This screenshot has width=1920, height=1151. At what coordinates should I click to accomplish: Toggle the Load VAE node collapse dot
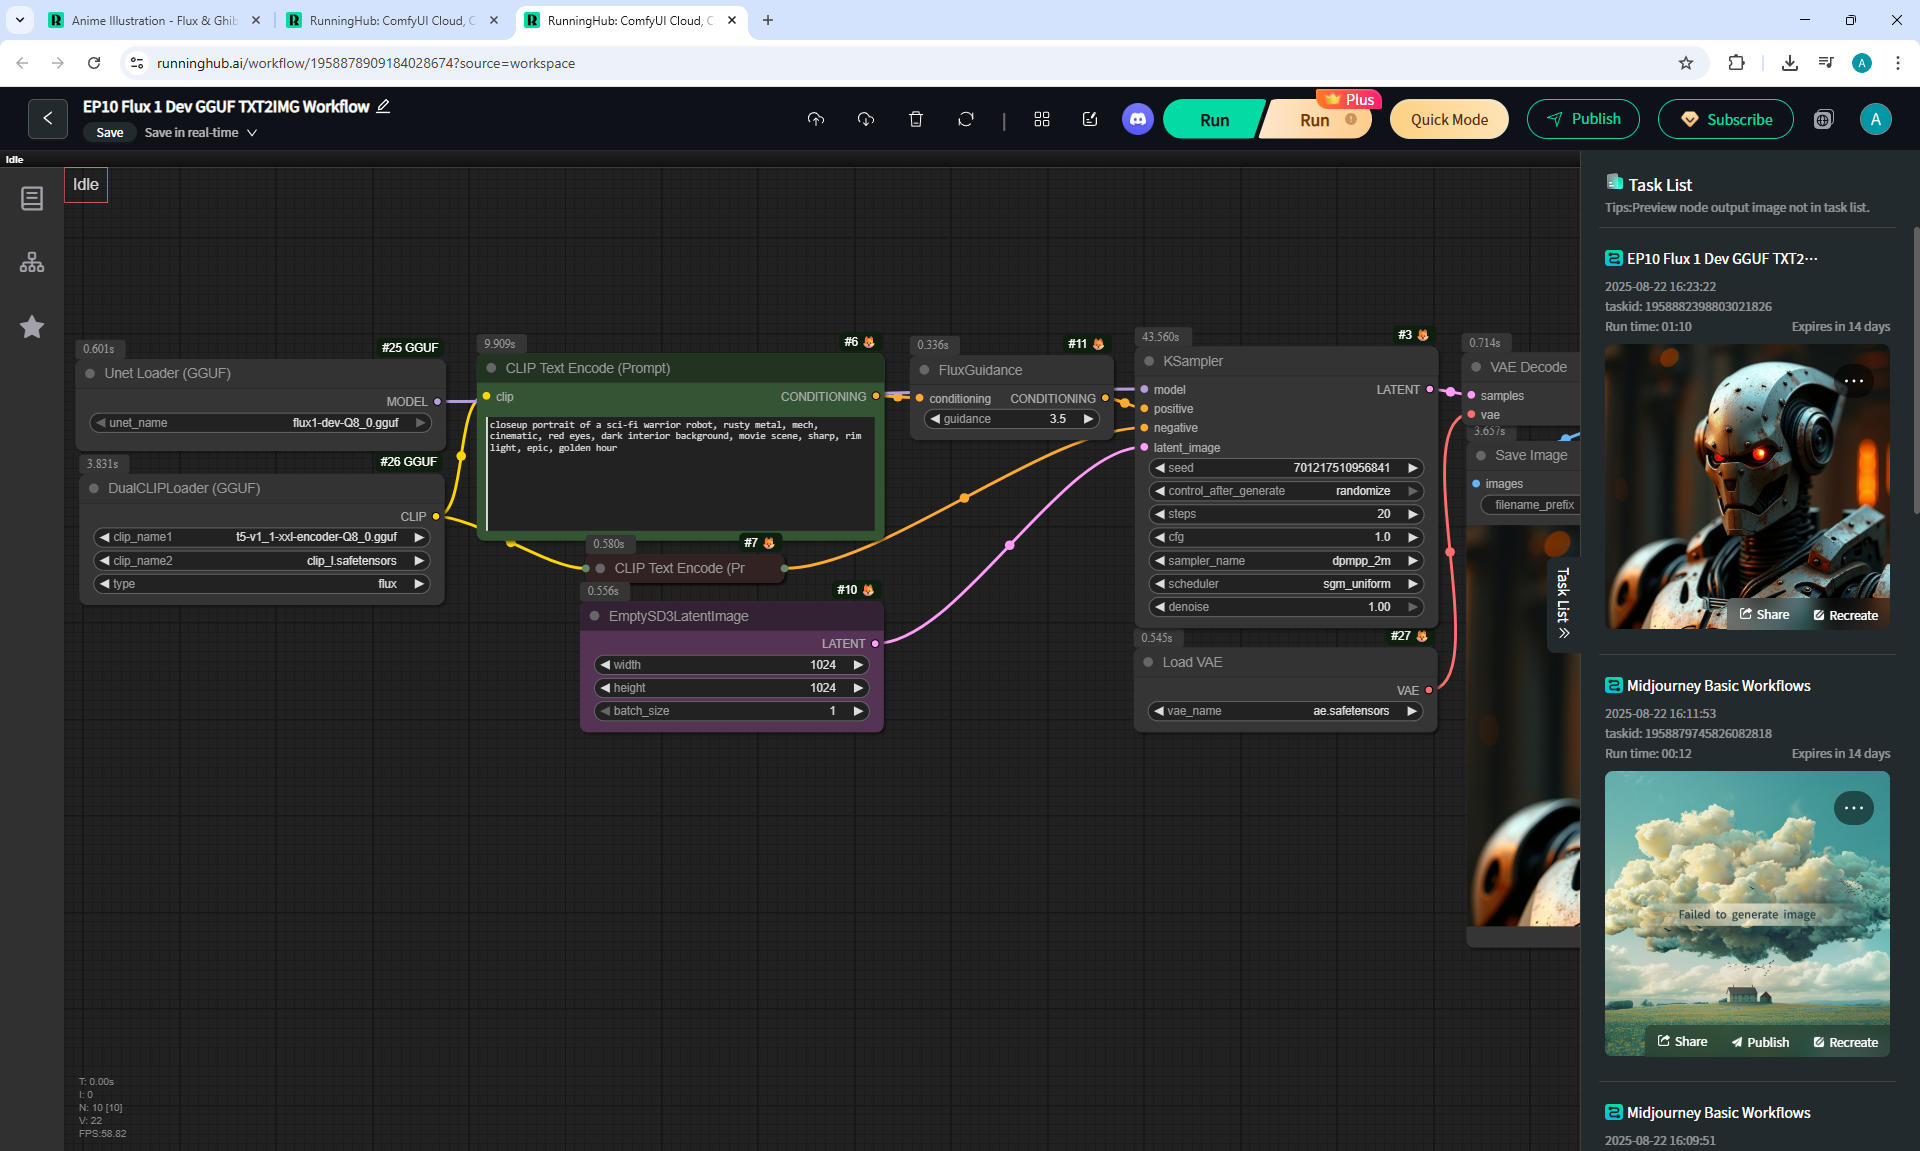click(1148, 662)
